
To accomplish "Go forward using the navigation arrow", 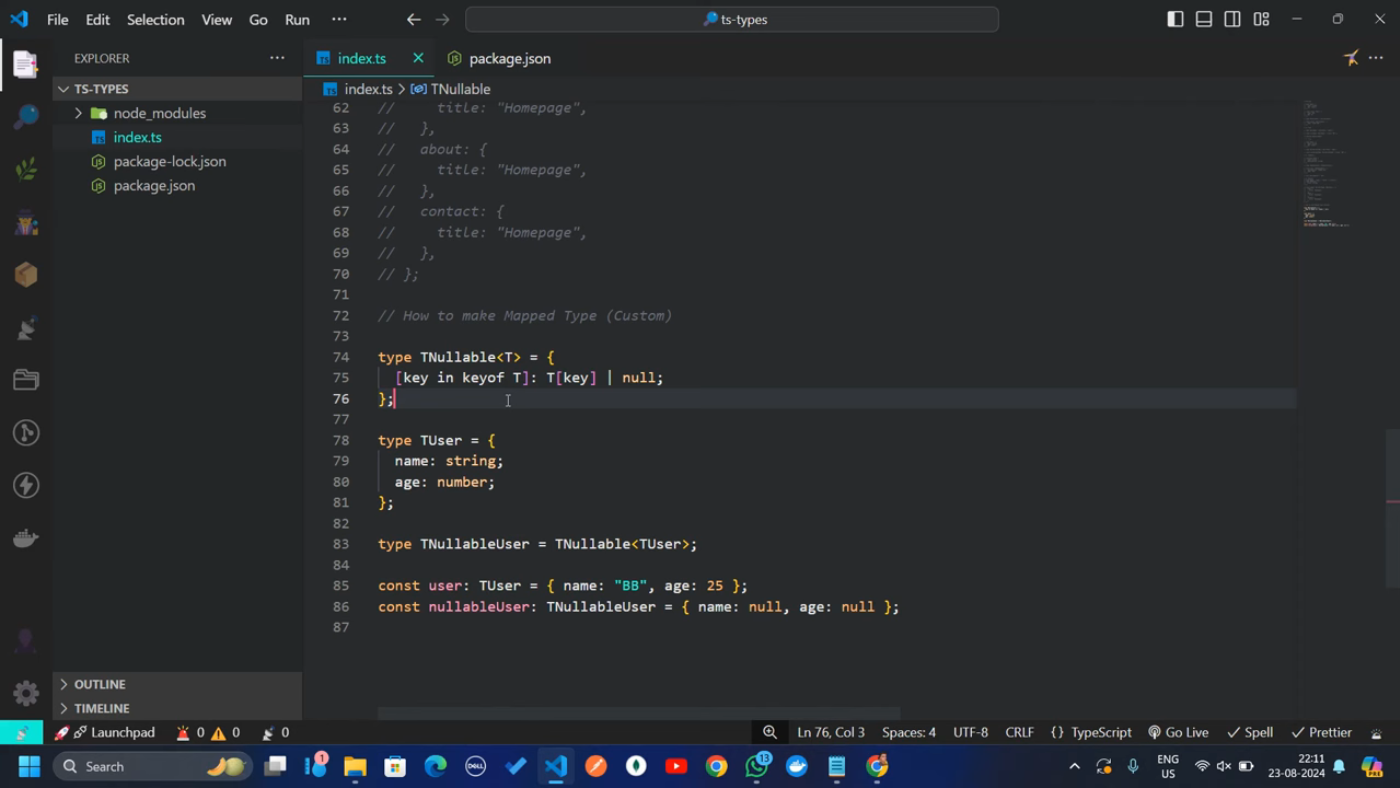I will pyautogui.click(x=443, y=19).
